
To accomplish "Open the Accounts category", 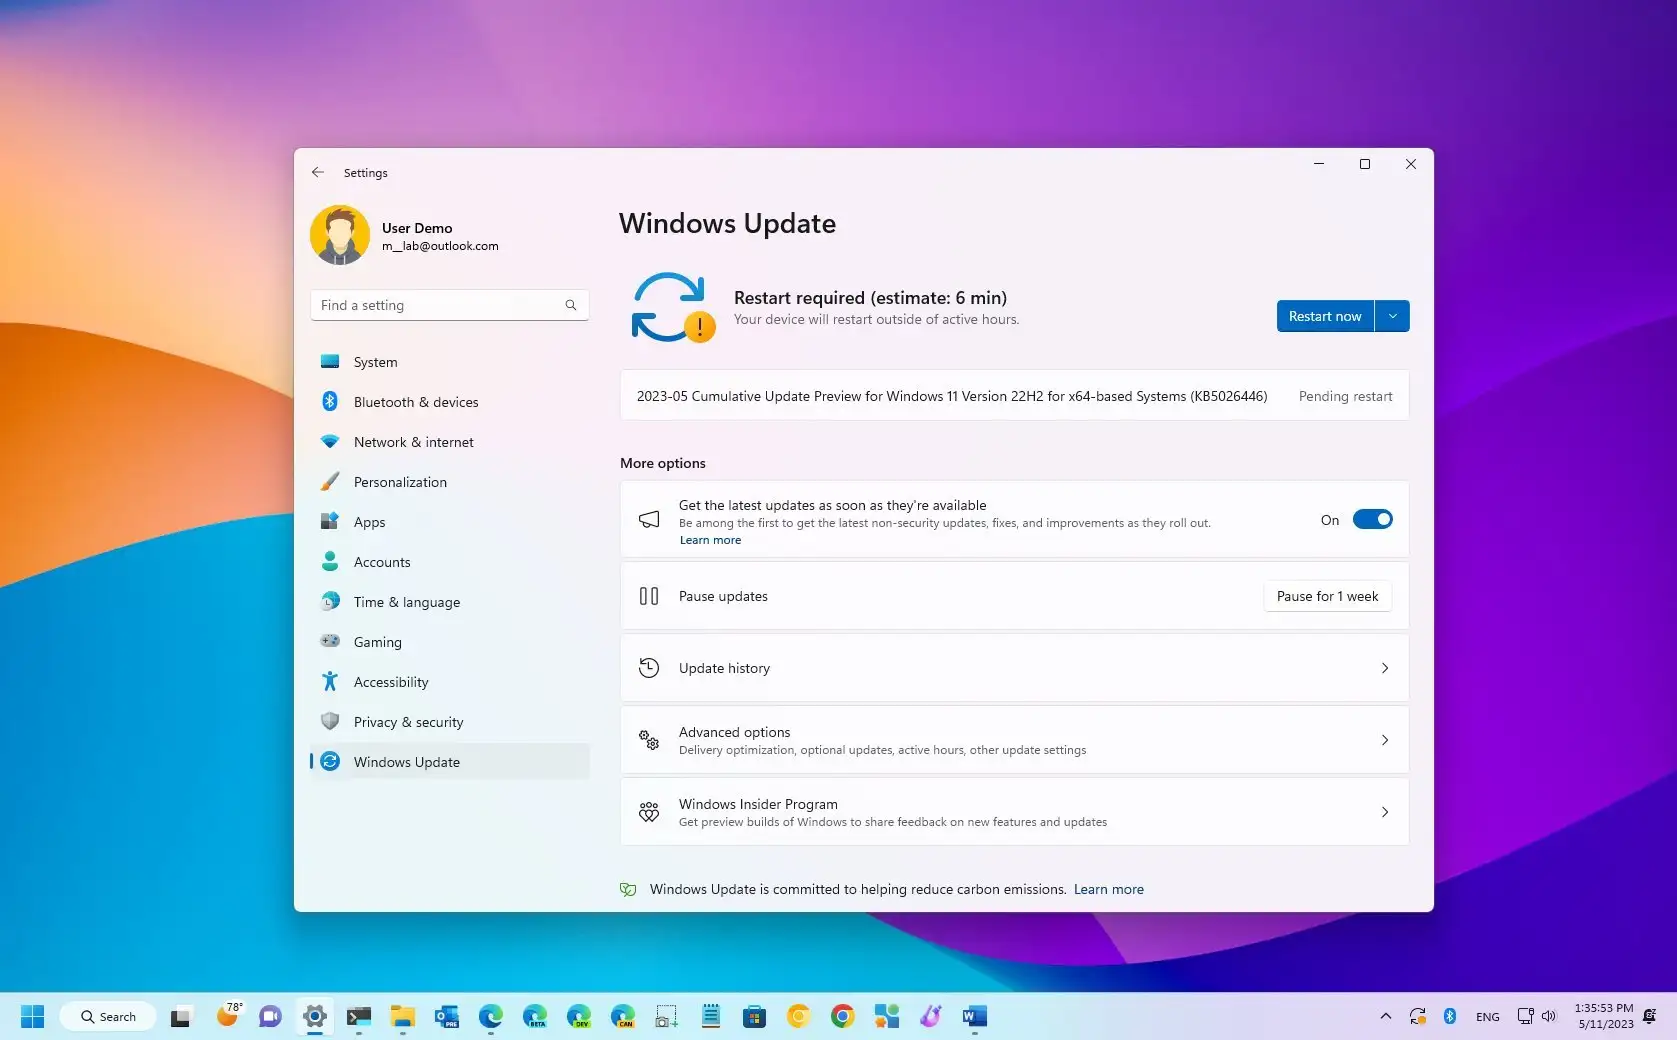I will coord(450,562).
